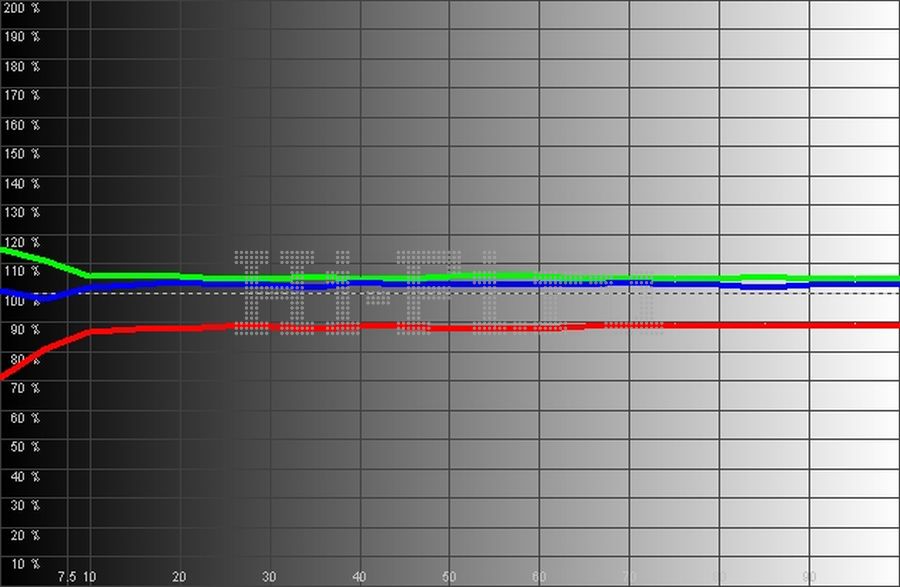
Task: Click the 7.5 x-axis label
Action: coord(67,577)
